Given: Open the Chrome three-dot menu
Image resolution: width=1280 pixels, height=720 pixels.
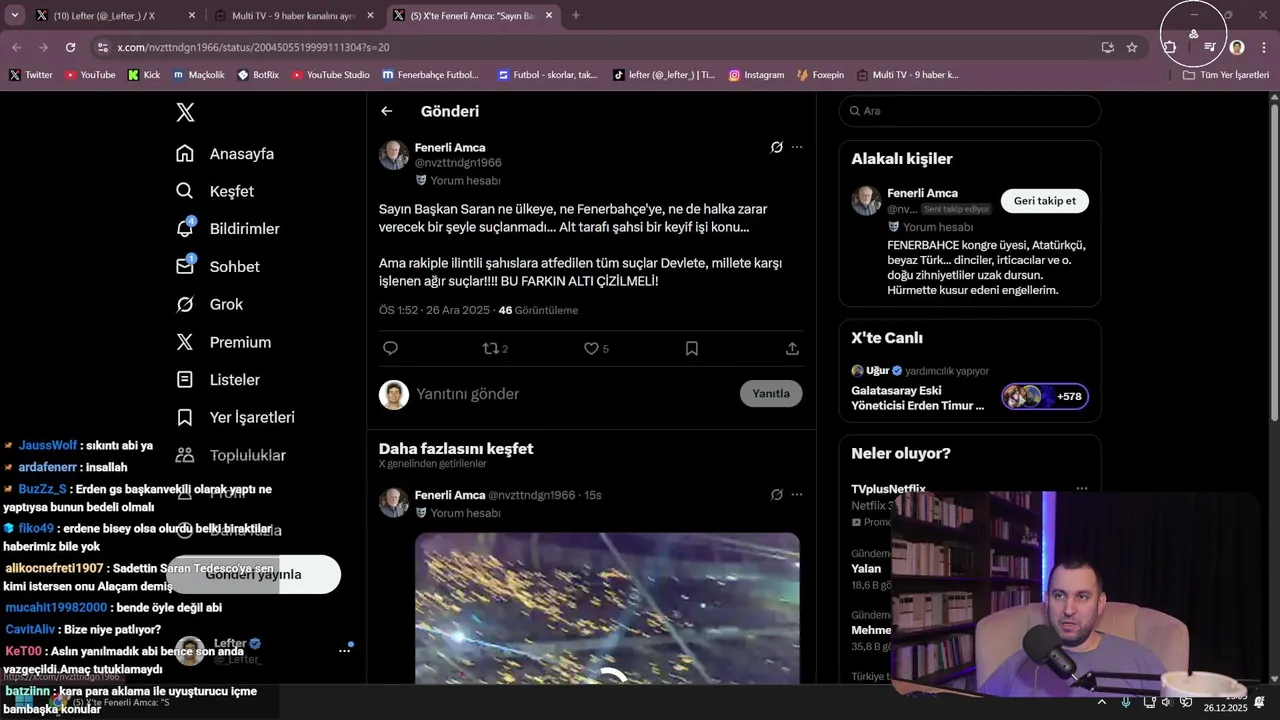Looking at the screenshot, I should 1264,47.
